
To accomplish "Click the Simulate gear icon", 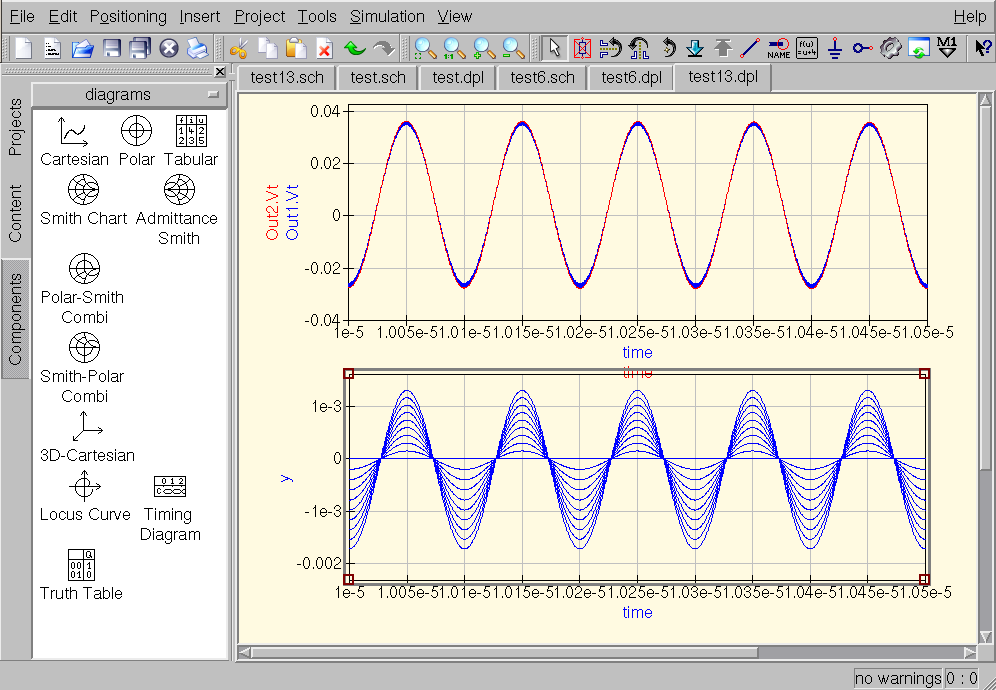I will pos(891,48).
